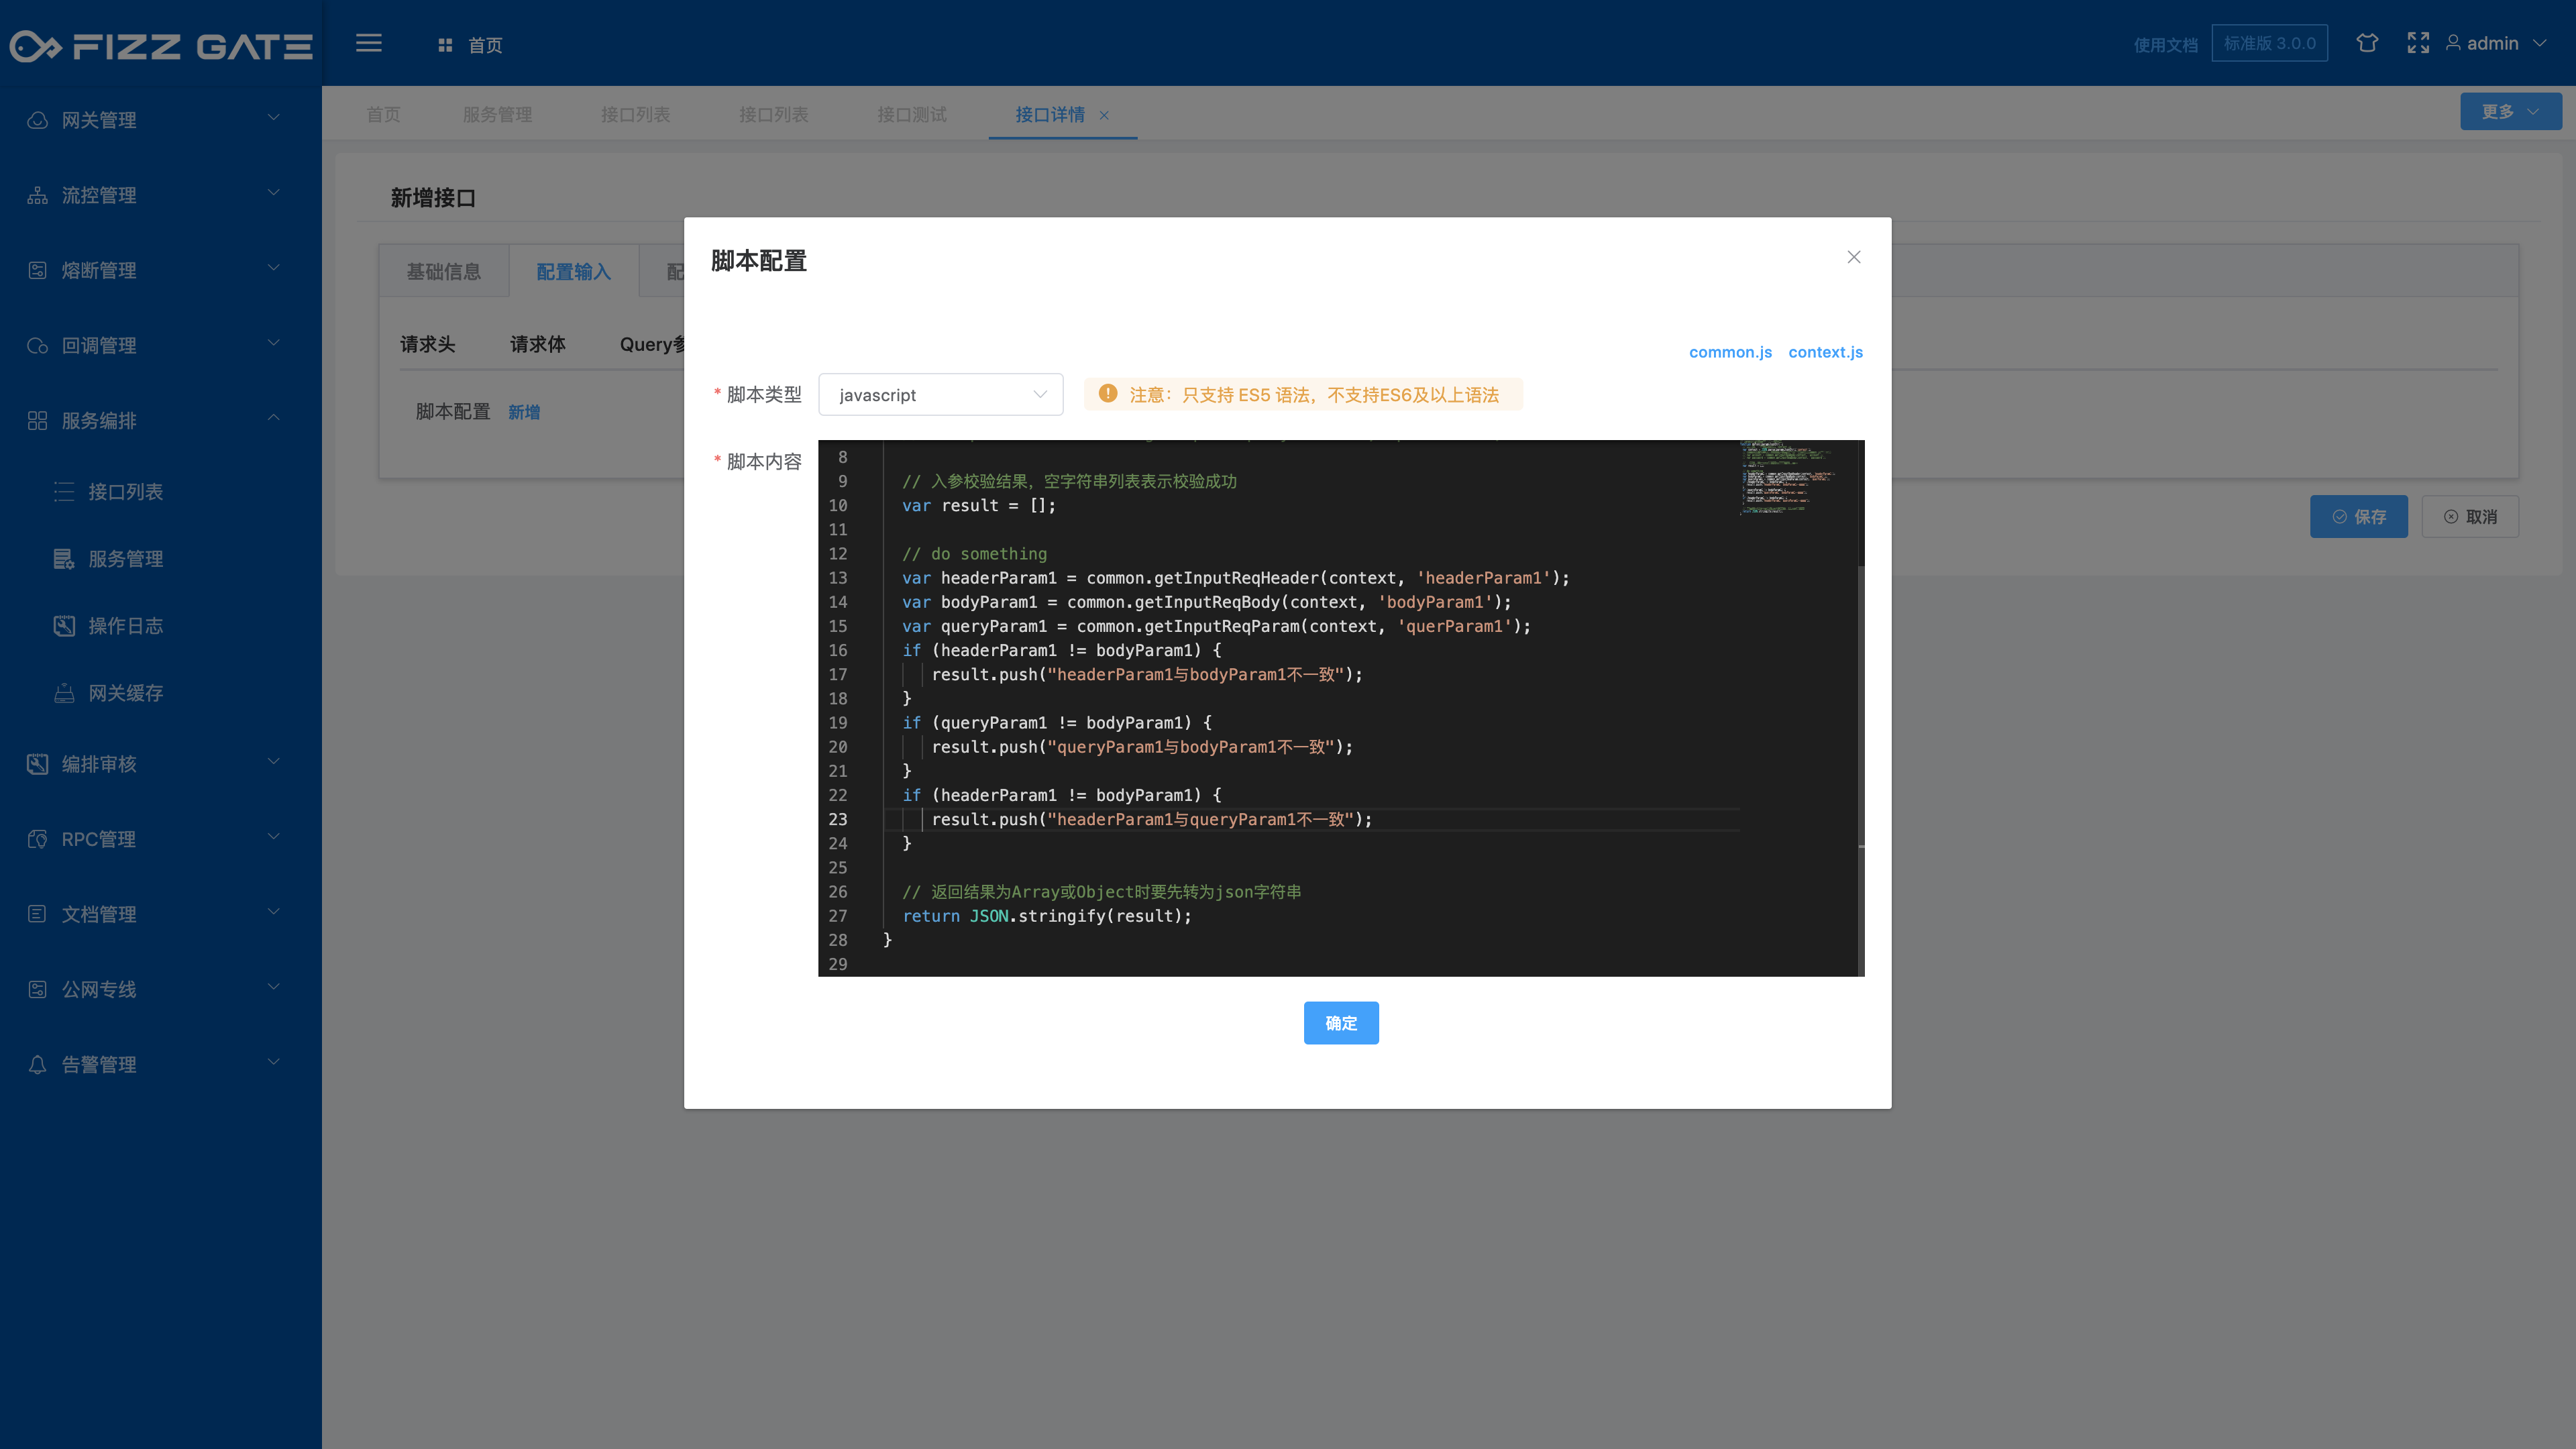Expand 编排审核 menu chevron
2576x1449 pixels.
click(x=274, y=762)
